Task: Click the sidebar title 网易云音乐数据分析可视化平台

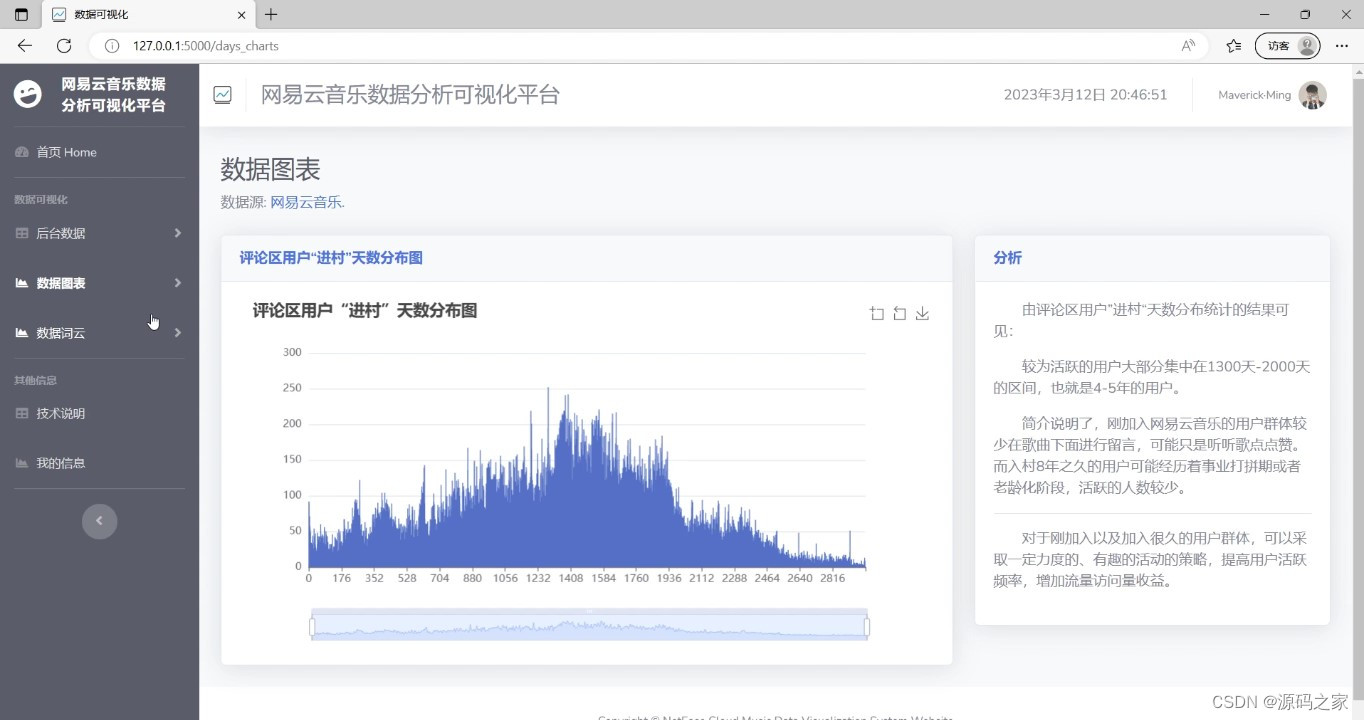Action: tap(113, 95)
